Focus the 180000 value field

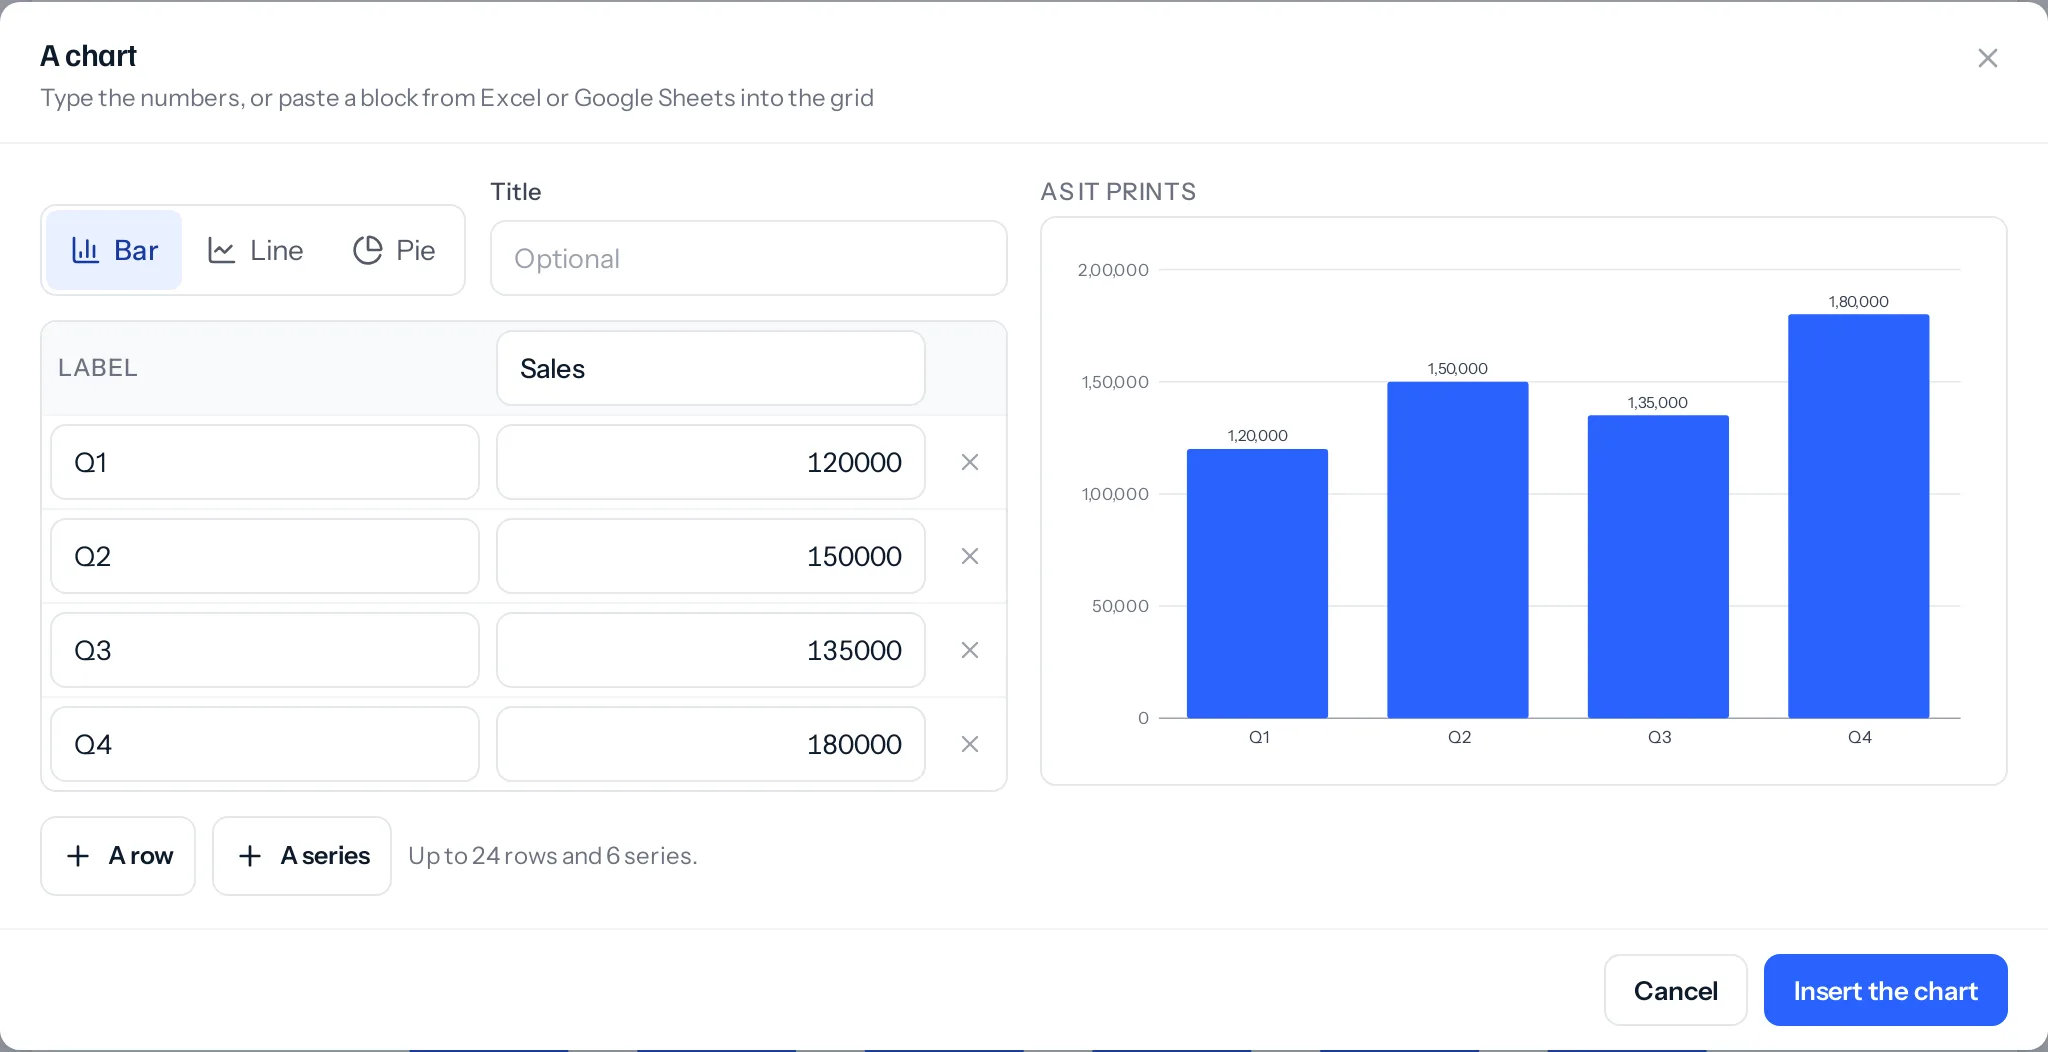point(710,744)
